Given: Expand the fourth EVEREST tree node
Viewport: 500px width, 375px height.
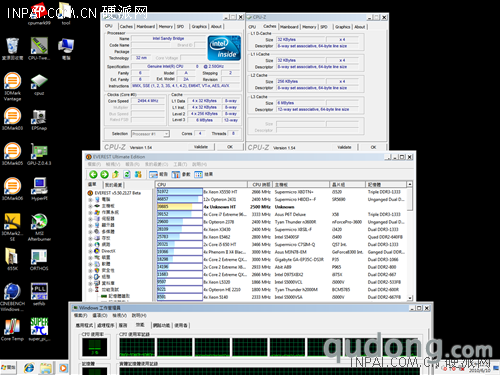Looking at the screenshot, I should pyautogui.click(x=90, y=219).
